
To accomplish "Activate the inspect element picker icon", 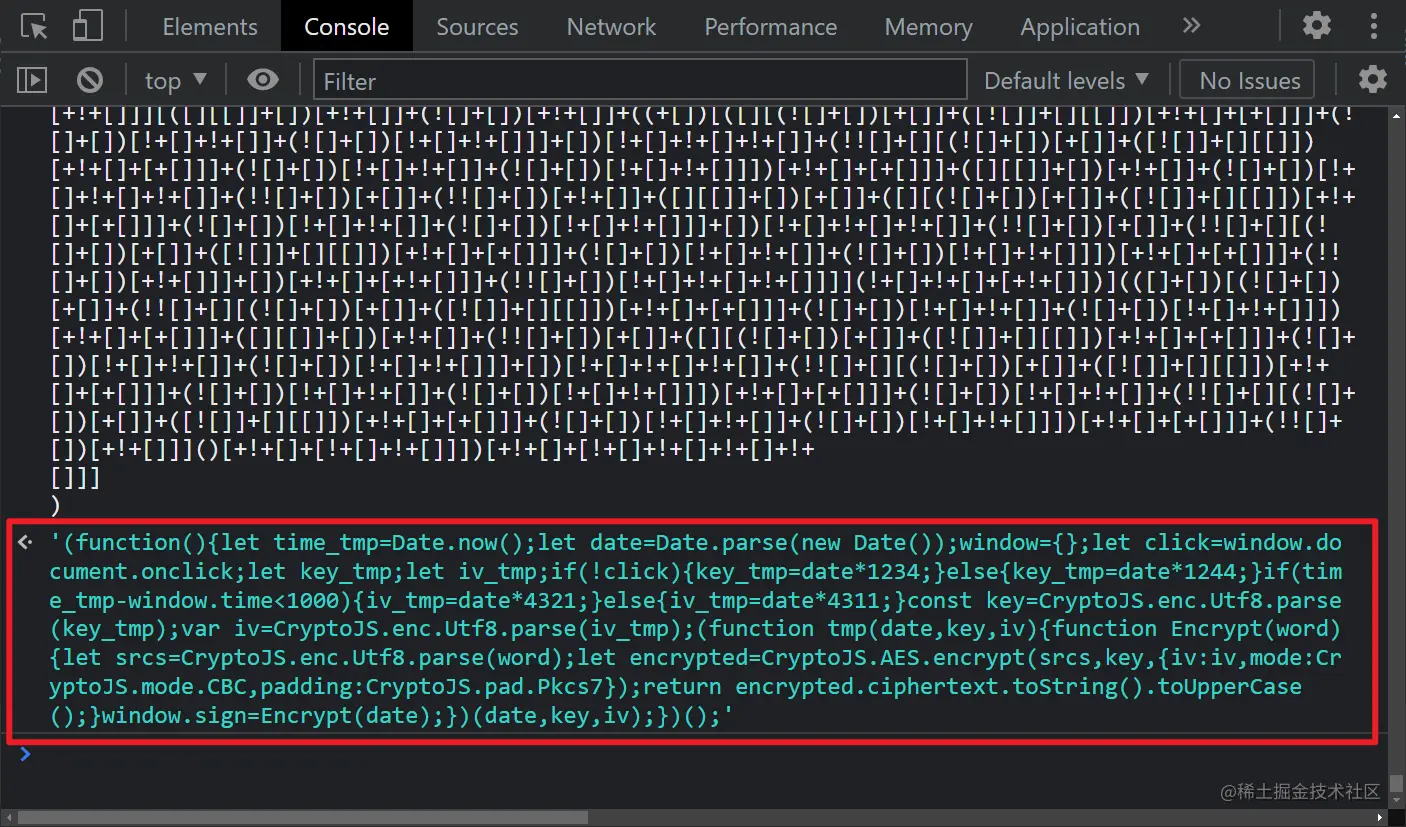I will point(33,26).
